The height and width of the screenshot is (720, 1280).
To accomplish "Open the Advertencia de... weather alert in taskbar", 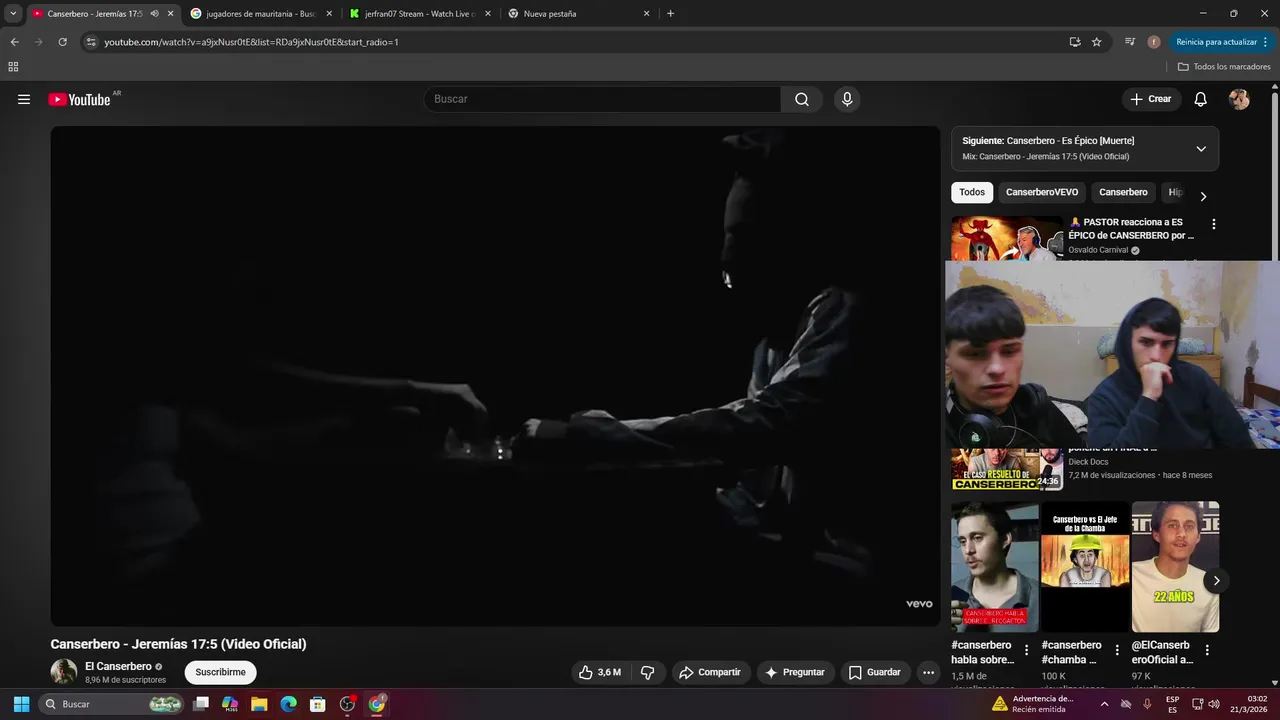I will point(1033,704).
